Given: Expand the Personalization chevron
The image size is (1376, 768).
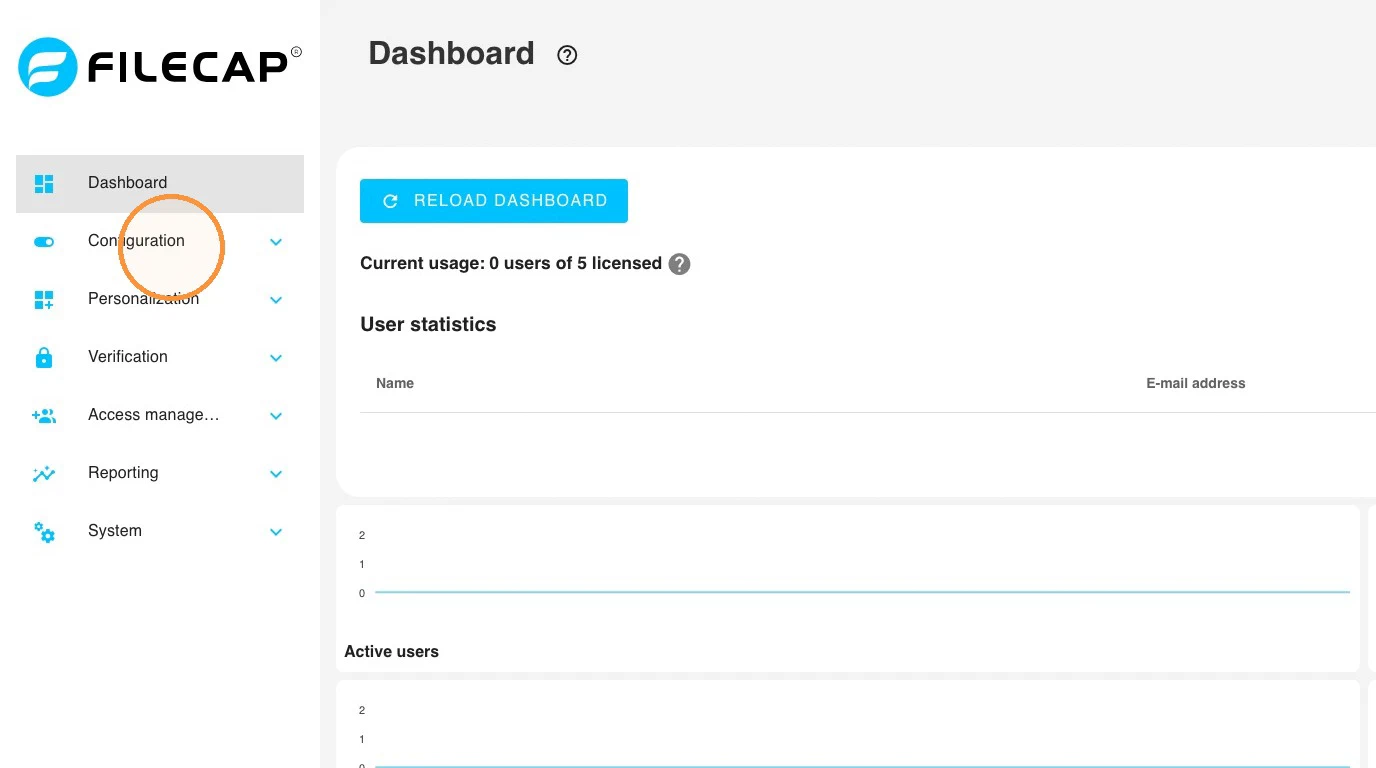Looking at the screenshot, I should click(276, 300).
